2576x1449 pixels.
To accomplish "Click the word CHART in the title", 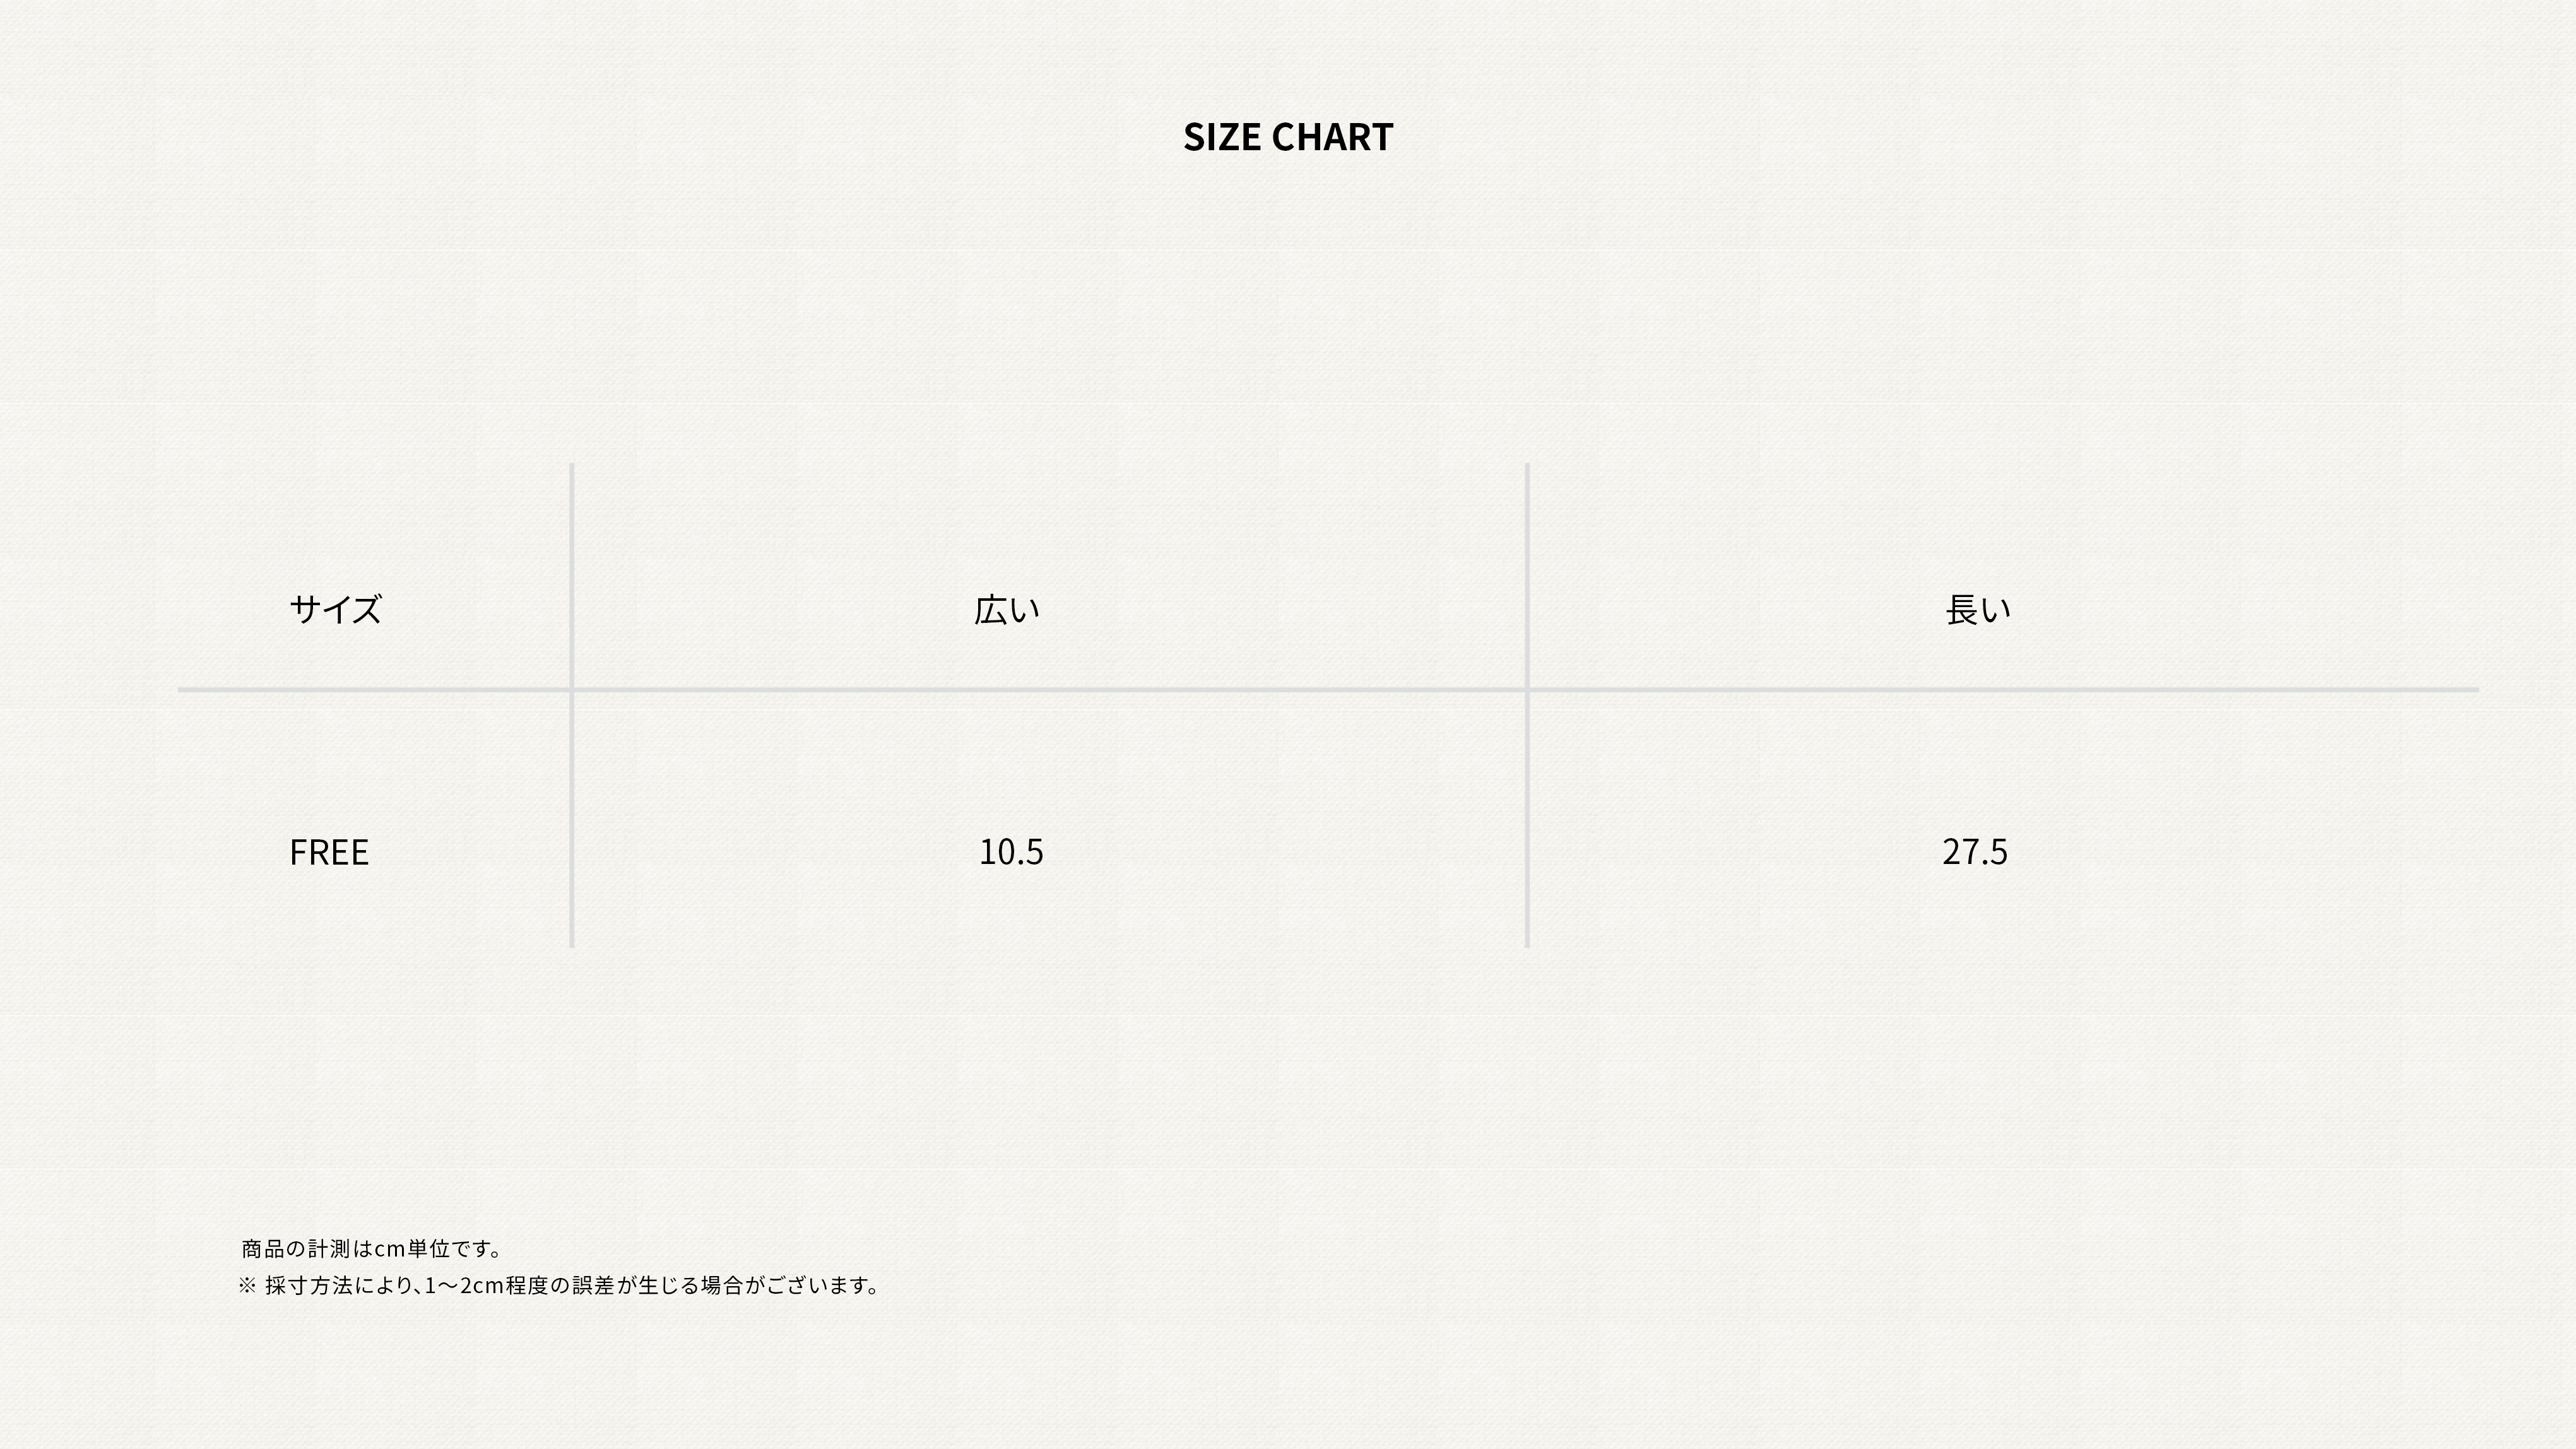I will click(1332, 137).
